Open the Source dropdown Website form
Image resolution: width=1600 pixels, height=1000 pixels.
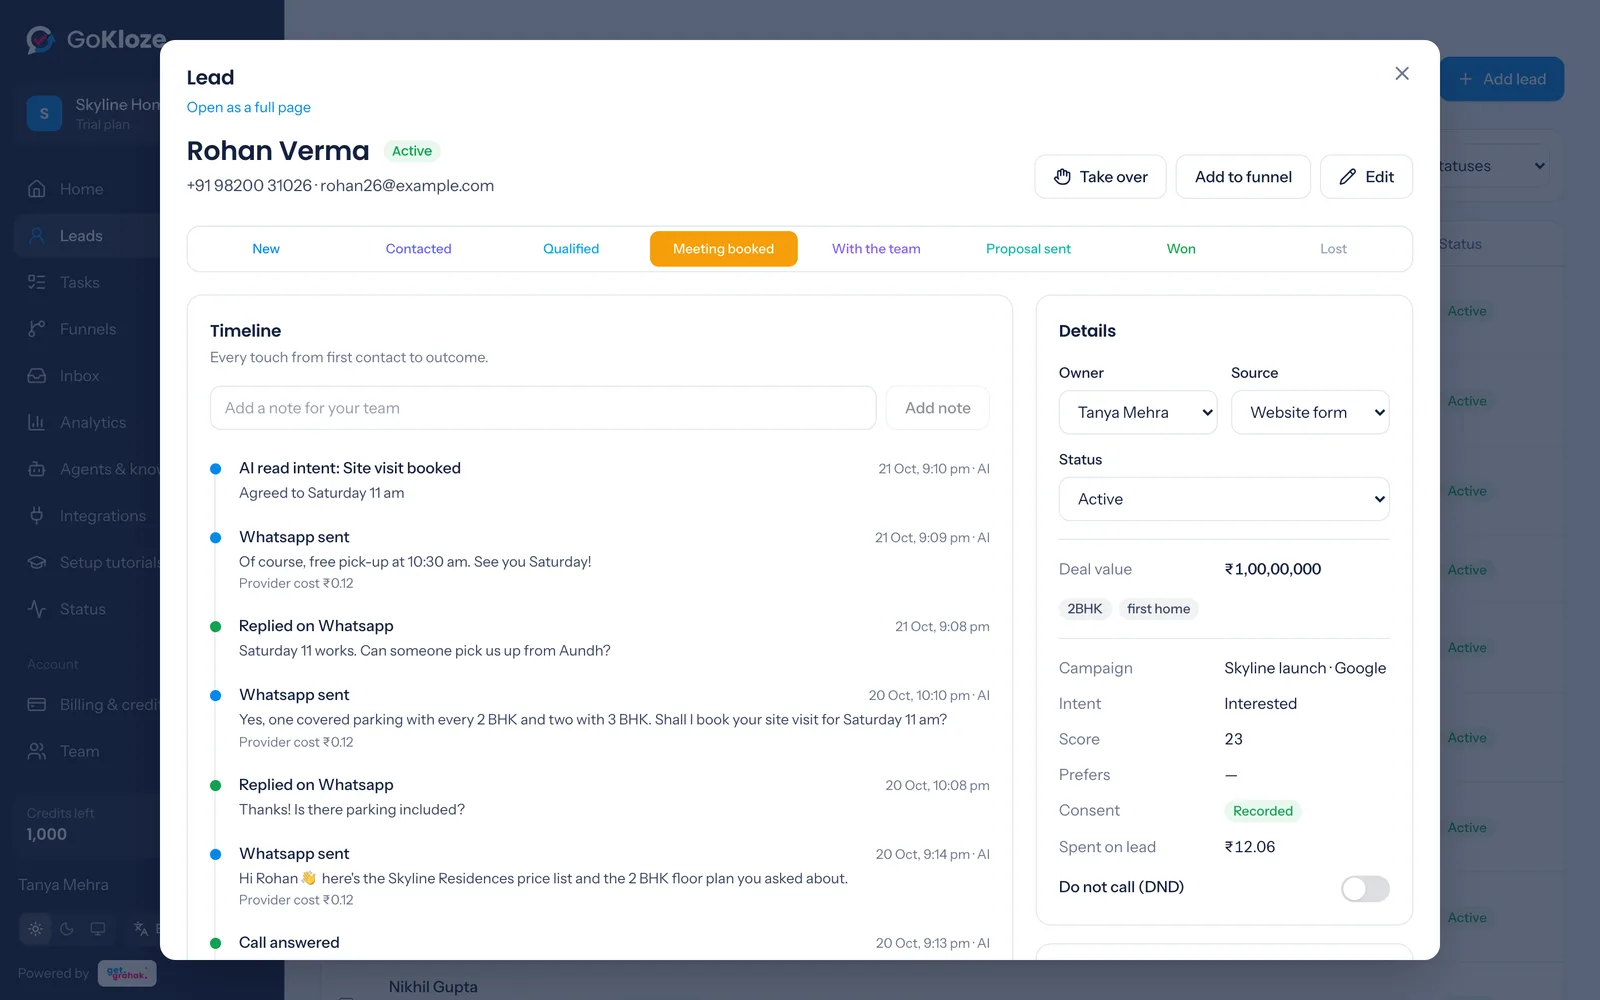[1310, 412]
